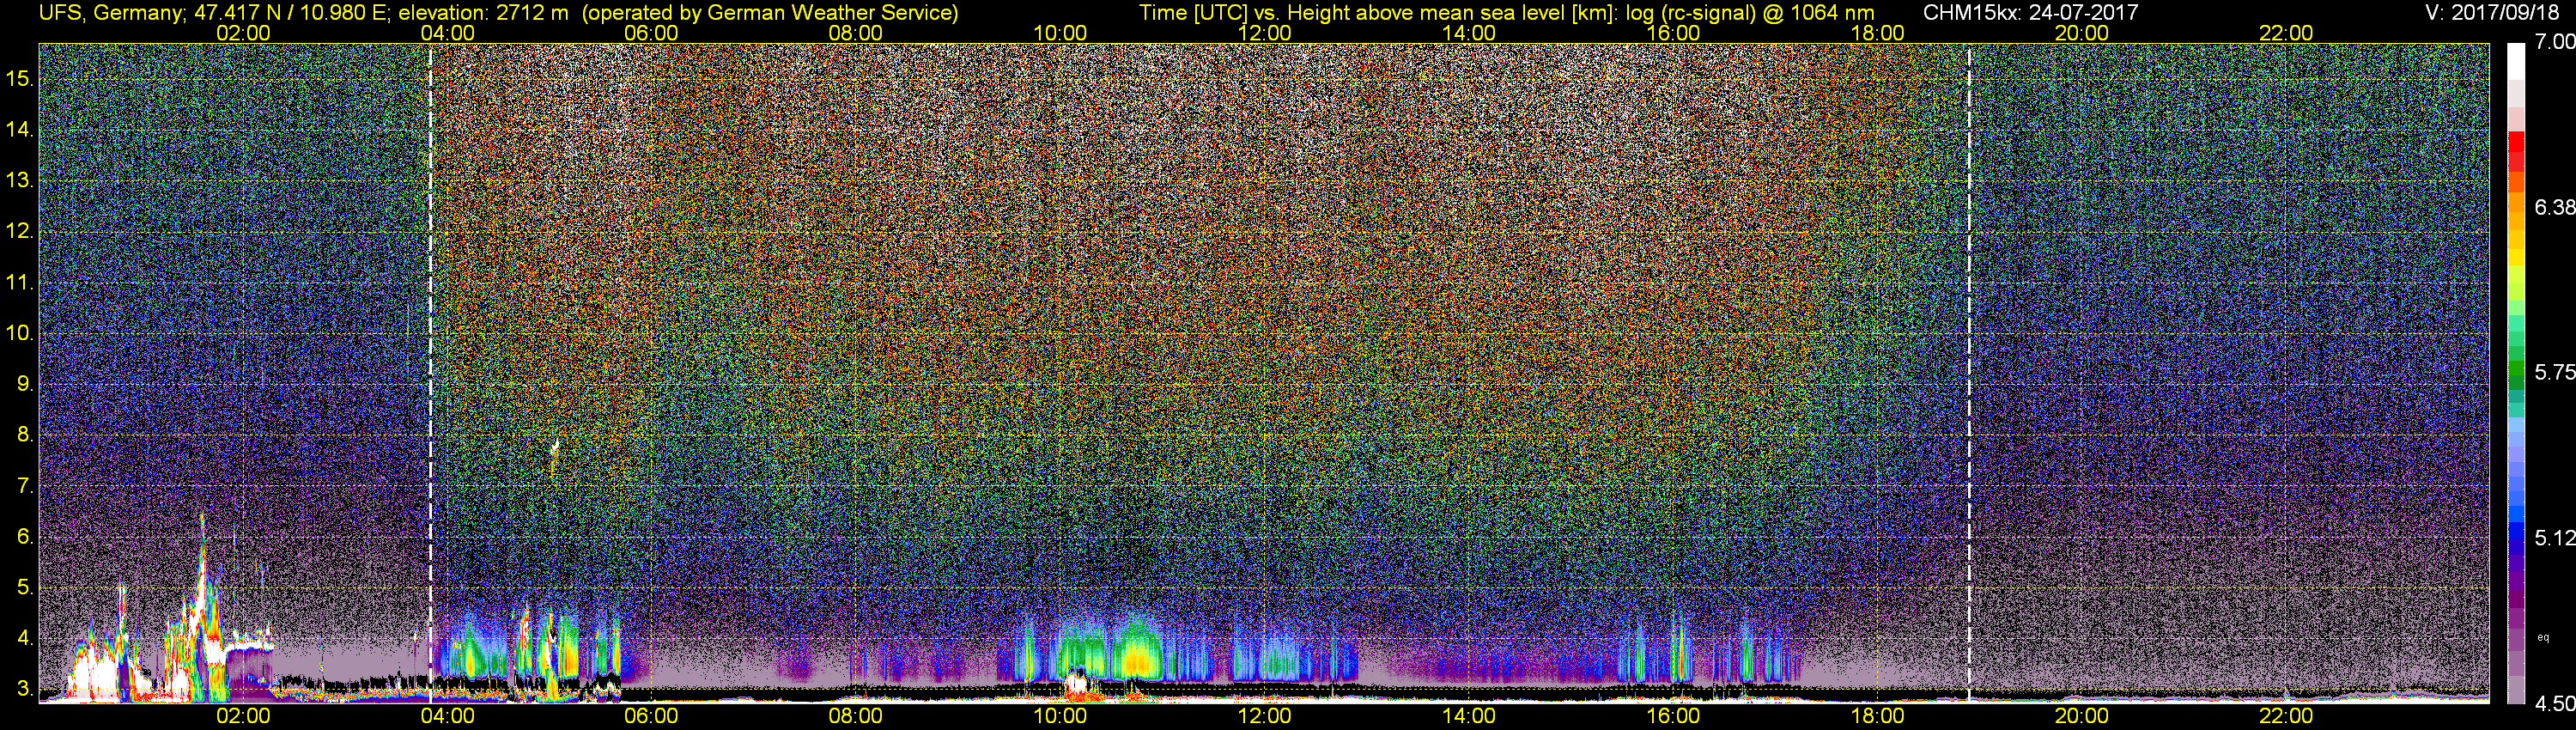The height and width of the screenshot is (730, 2576).
Task: Click the colorbar value '5.75'
Action: (2554, 372)
